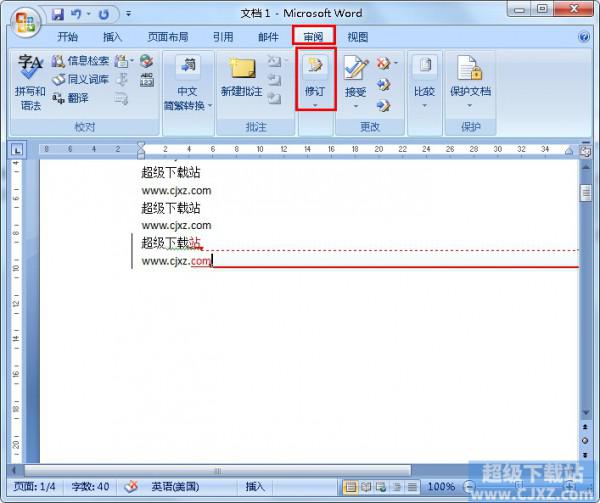This screenshot has height=503, width=600.
Task: Click the tab stop selector on ruler
Action: click(17, 150)
